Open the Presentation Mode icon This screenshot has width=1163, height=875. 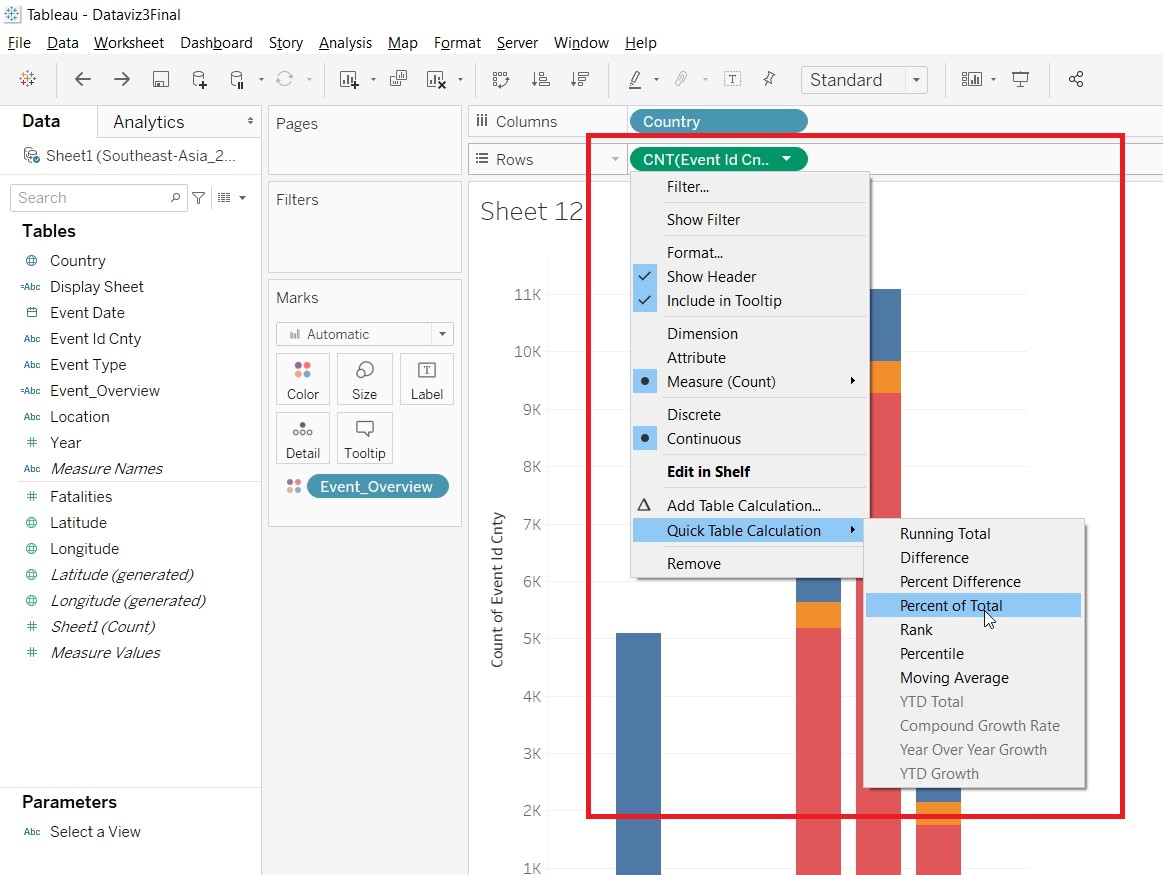click(1020, 80)
